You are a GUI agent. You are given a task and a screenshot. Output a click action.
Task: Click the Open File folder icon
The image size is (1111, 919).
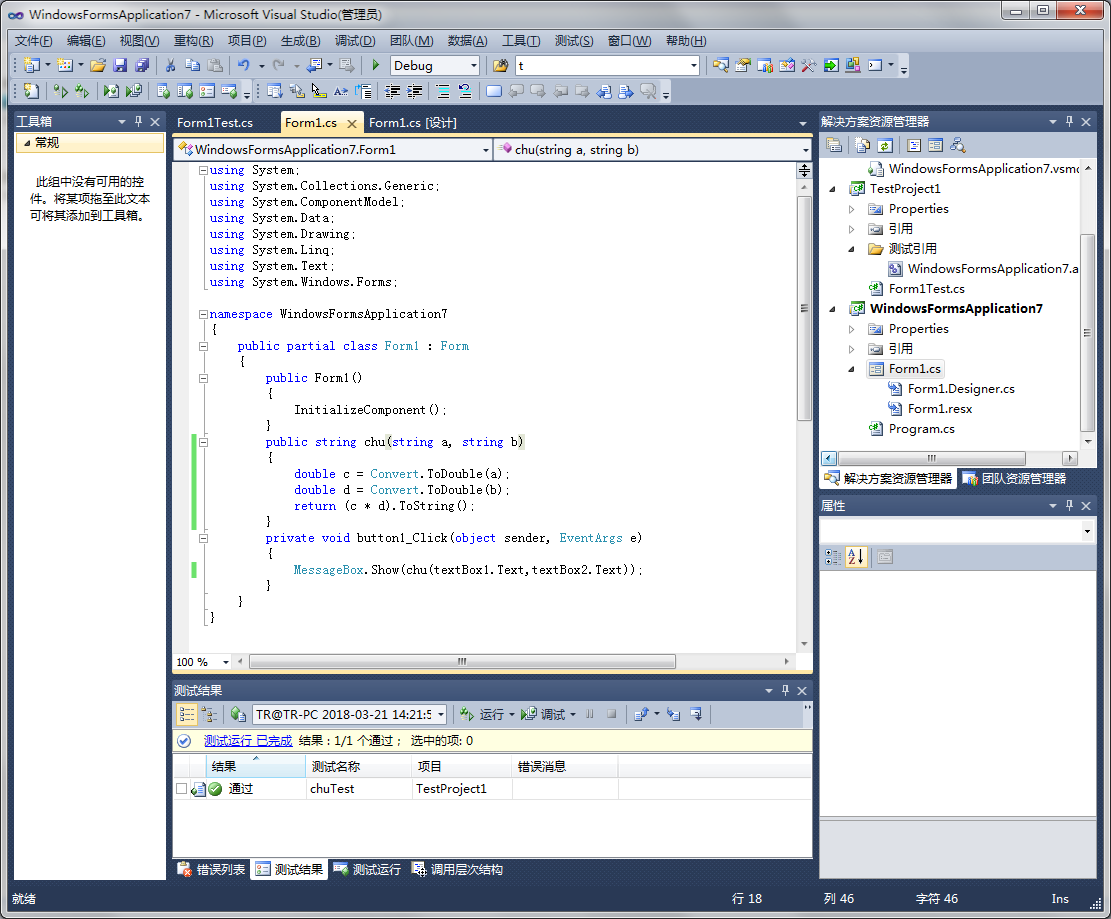click(98, 66)
